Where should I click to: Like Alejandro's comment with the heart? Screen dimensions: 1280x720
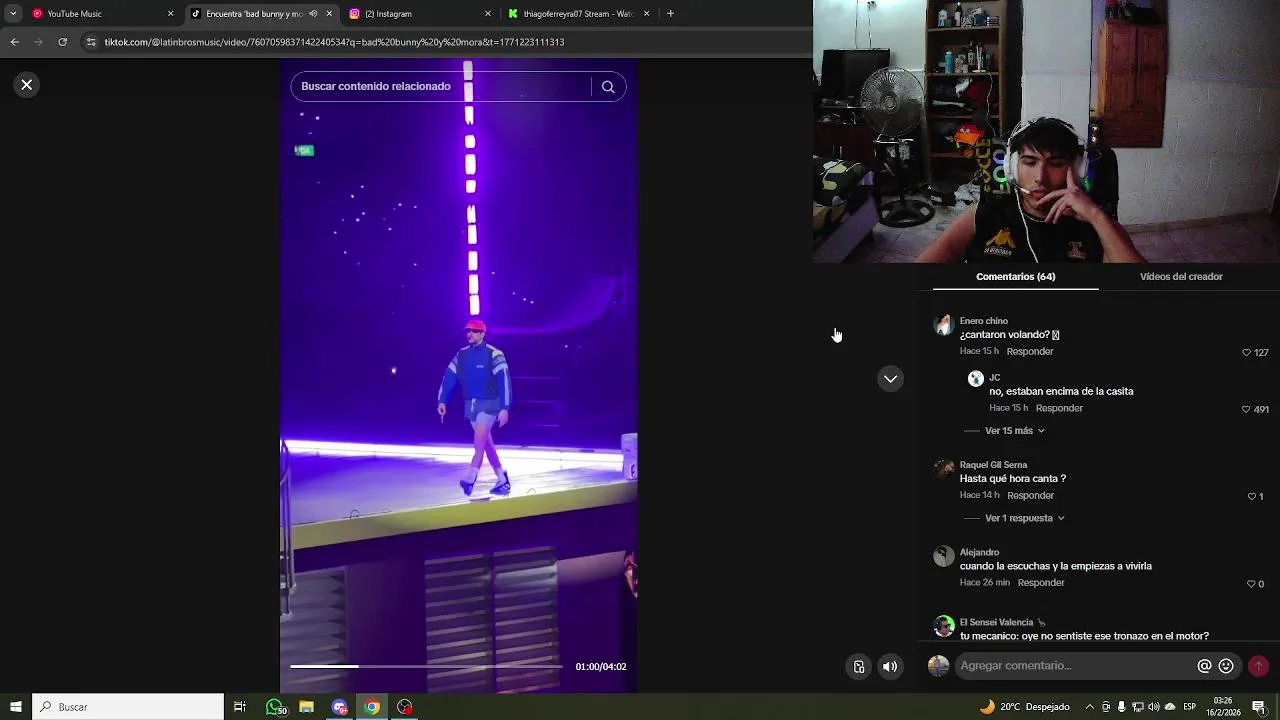click(x=1251, y=584)
